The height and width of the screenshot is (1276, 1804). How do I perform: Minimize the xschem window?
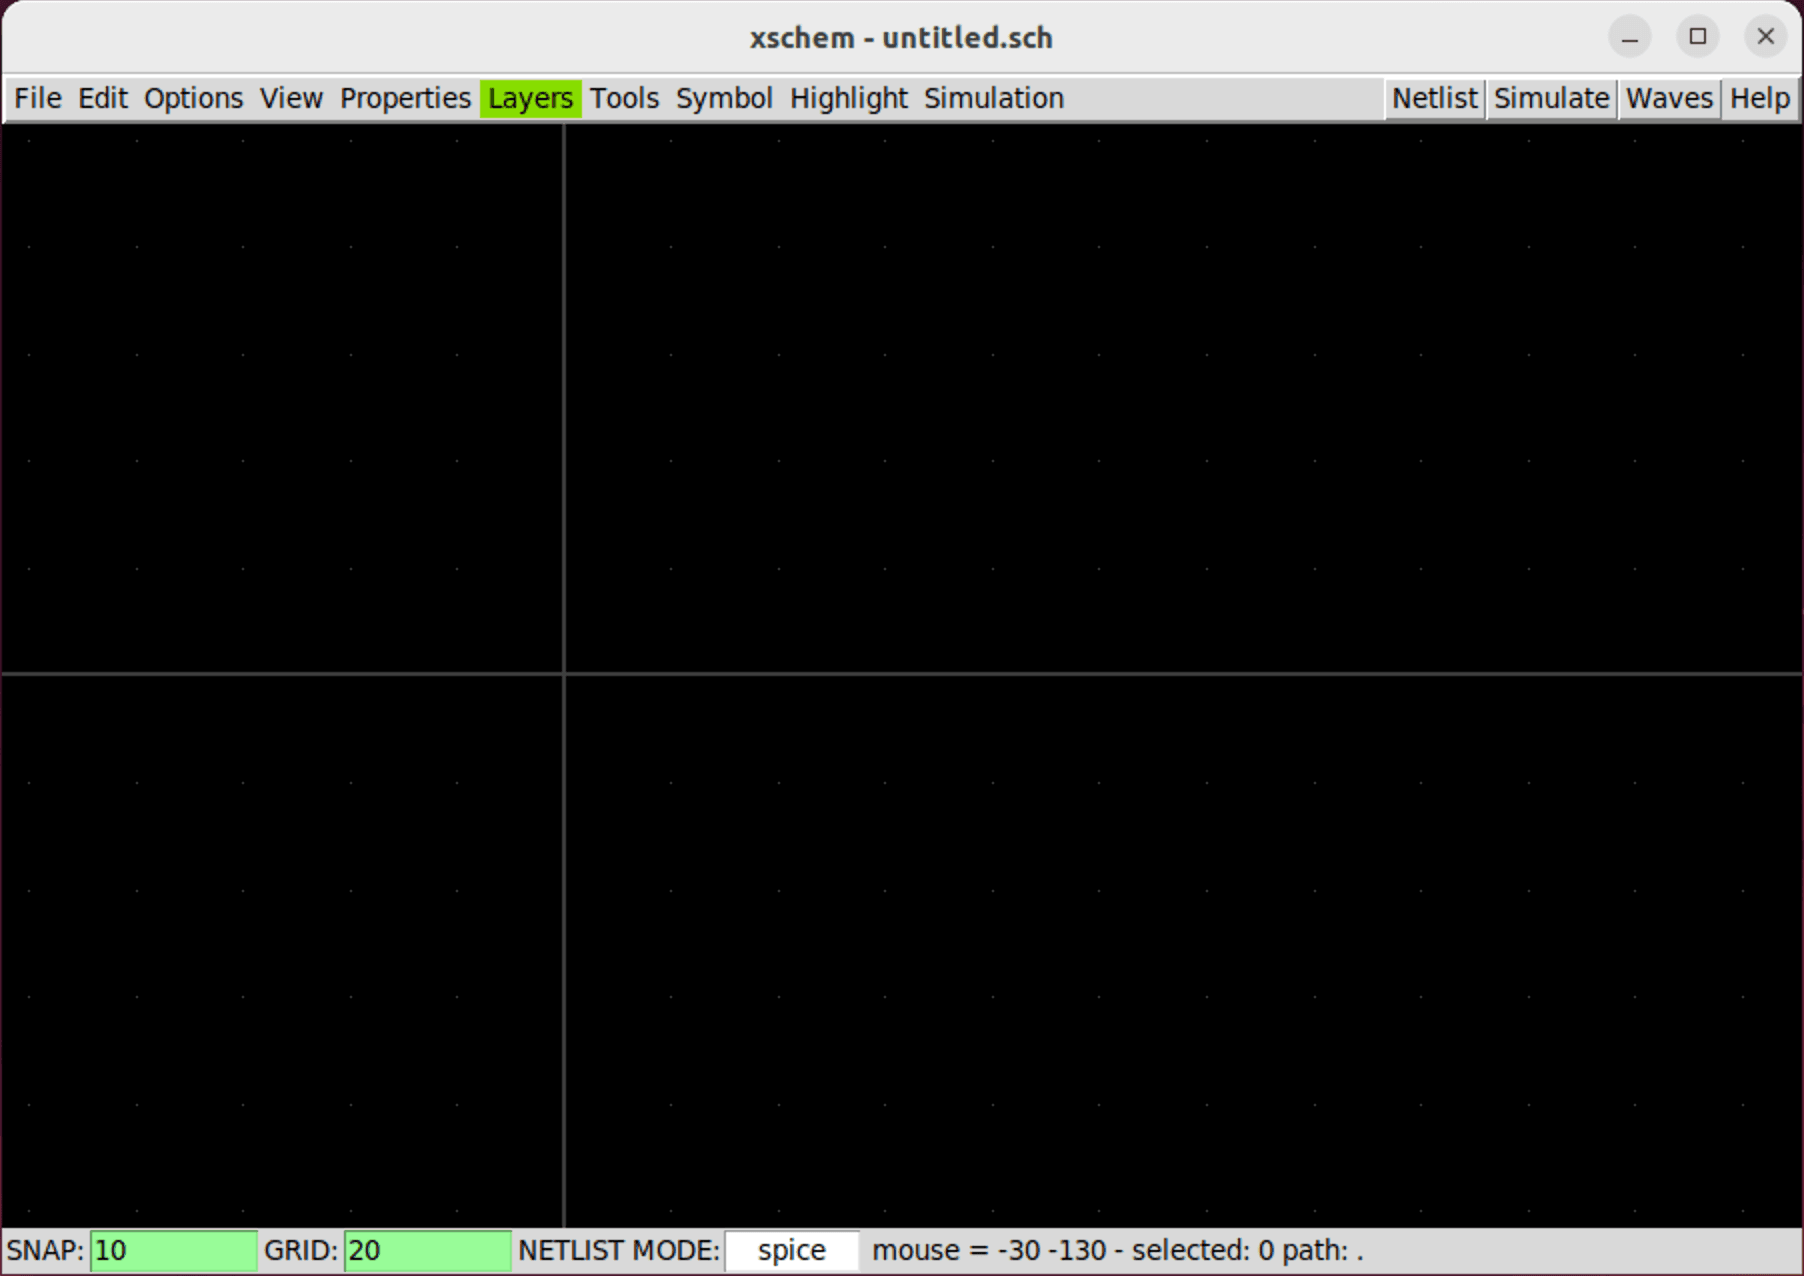[1629, 37]
